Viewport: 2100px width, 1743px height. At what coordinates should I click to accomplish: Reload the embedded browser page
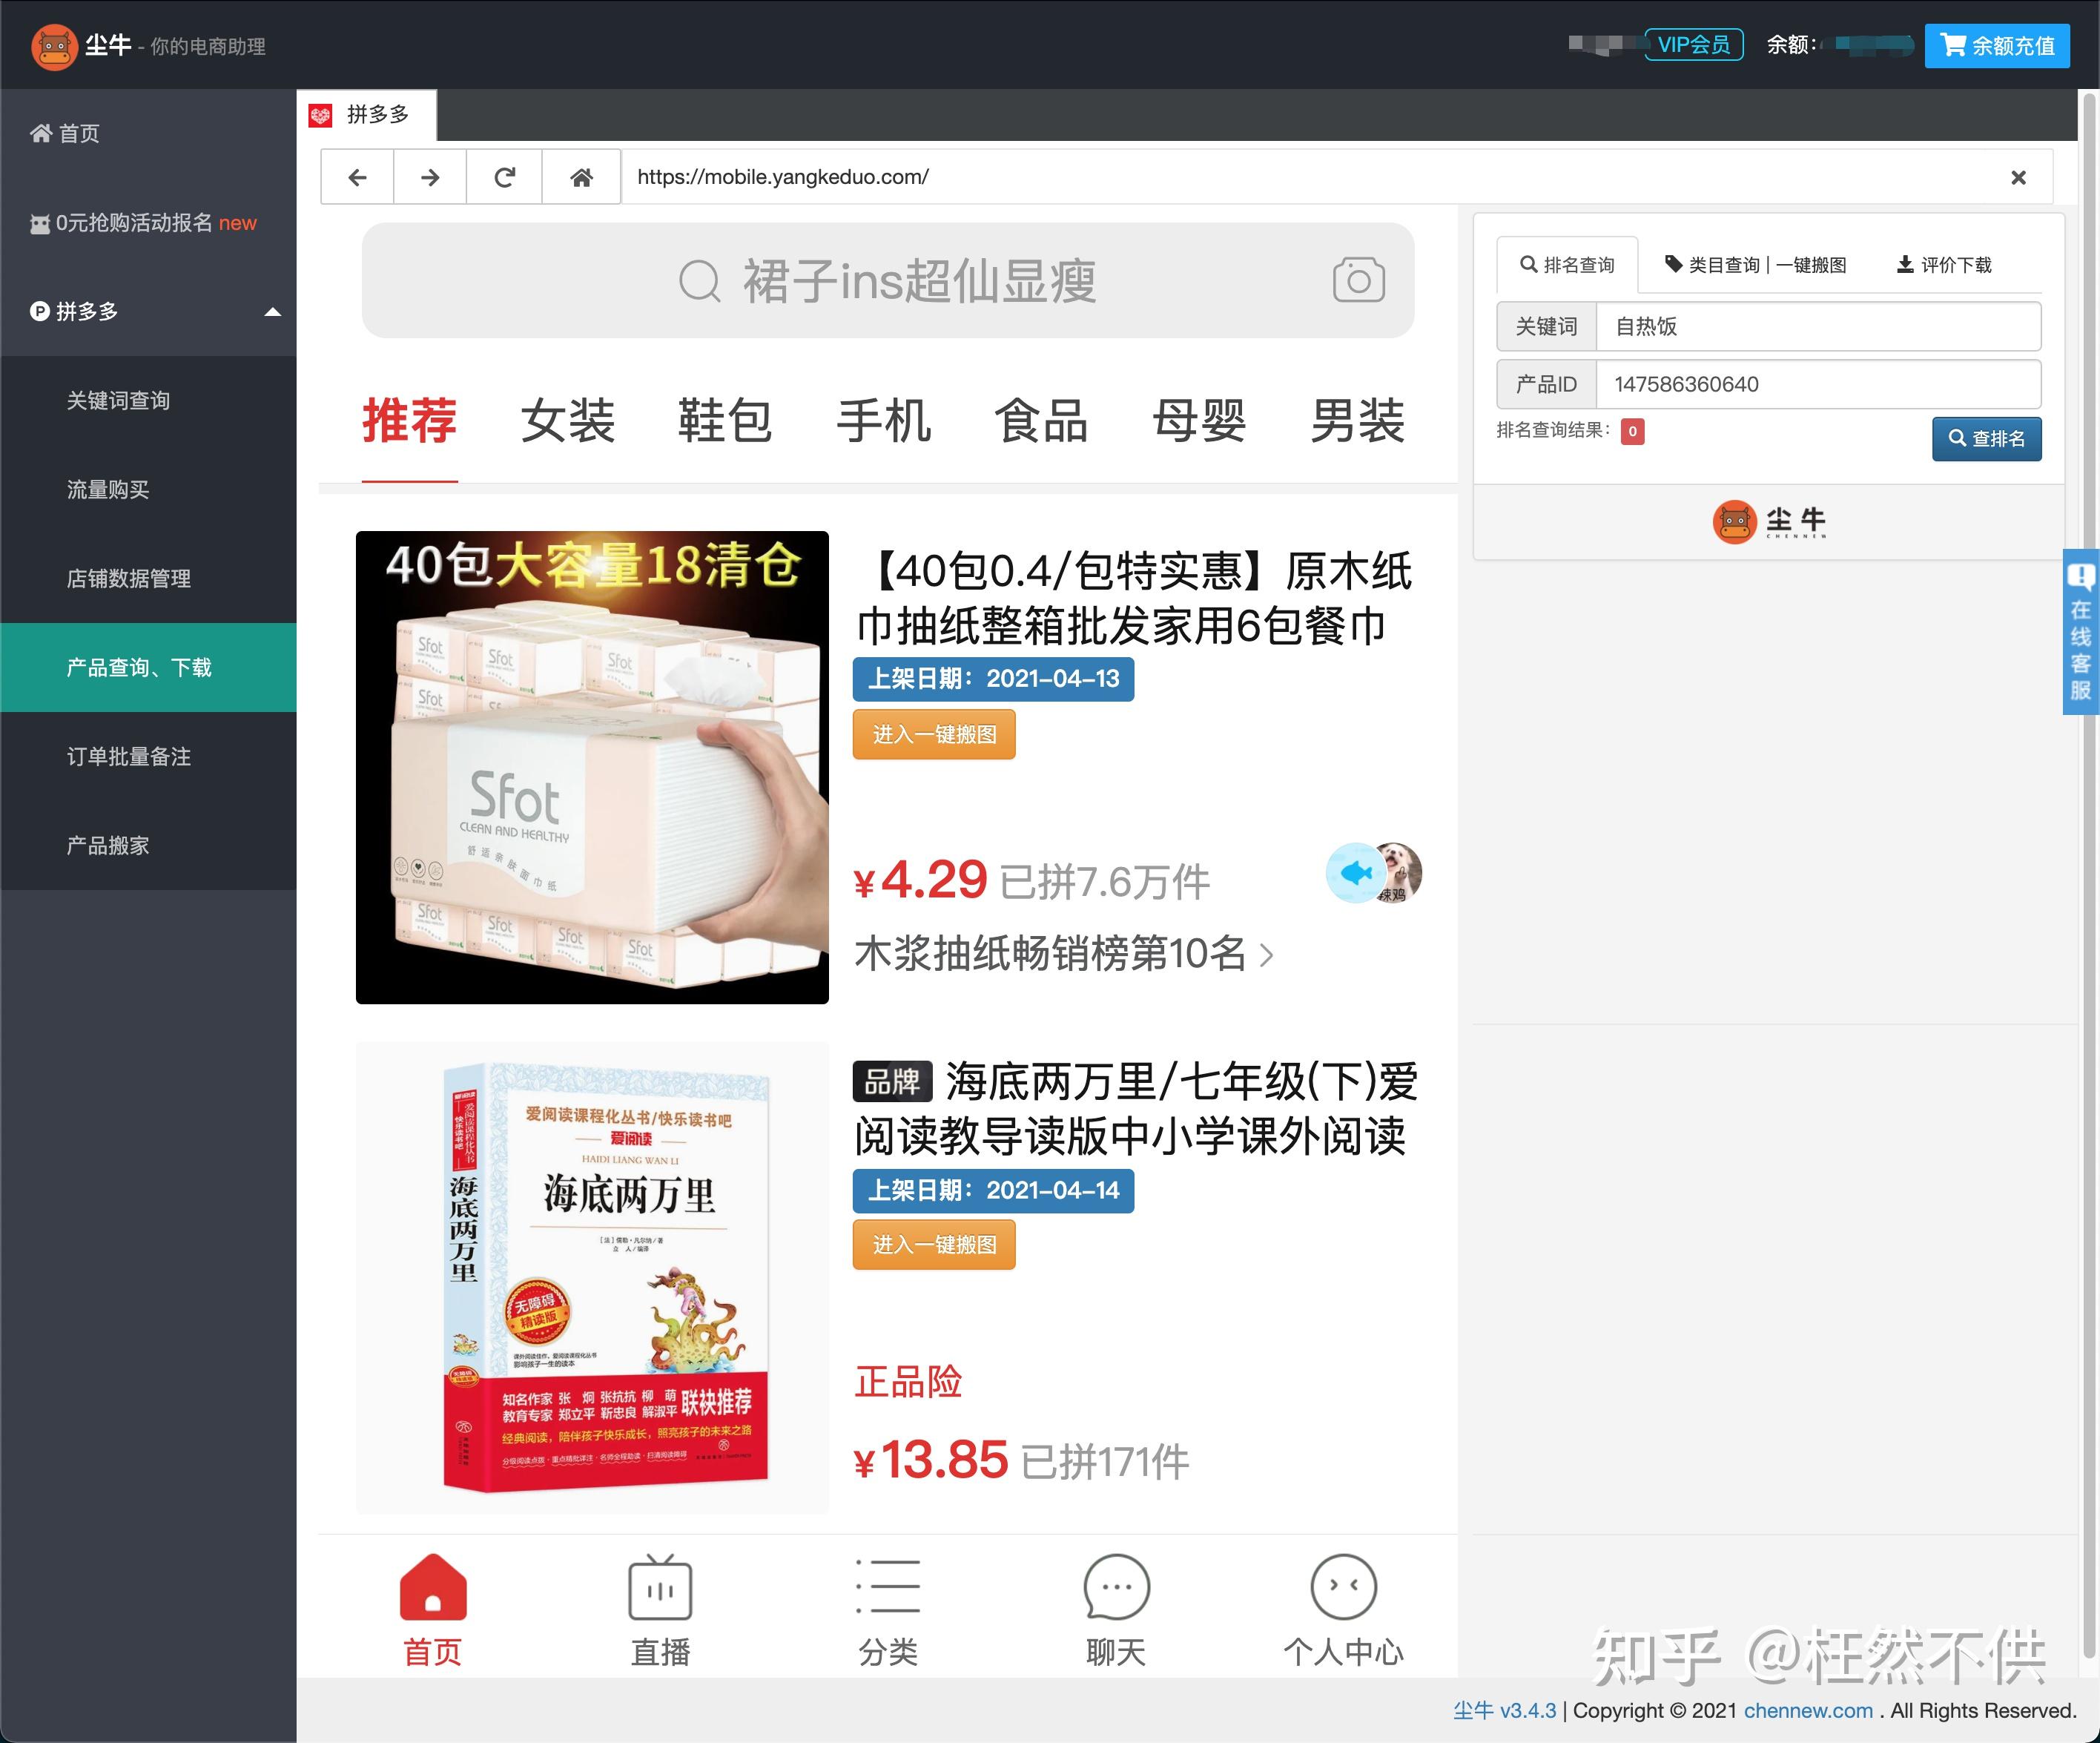click(505, 177)
